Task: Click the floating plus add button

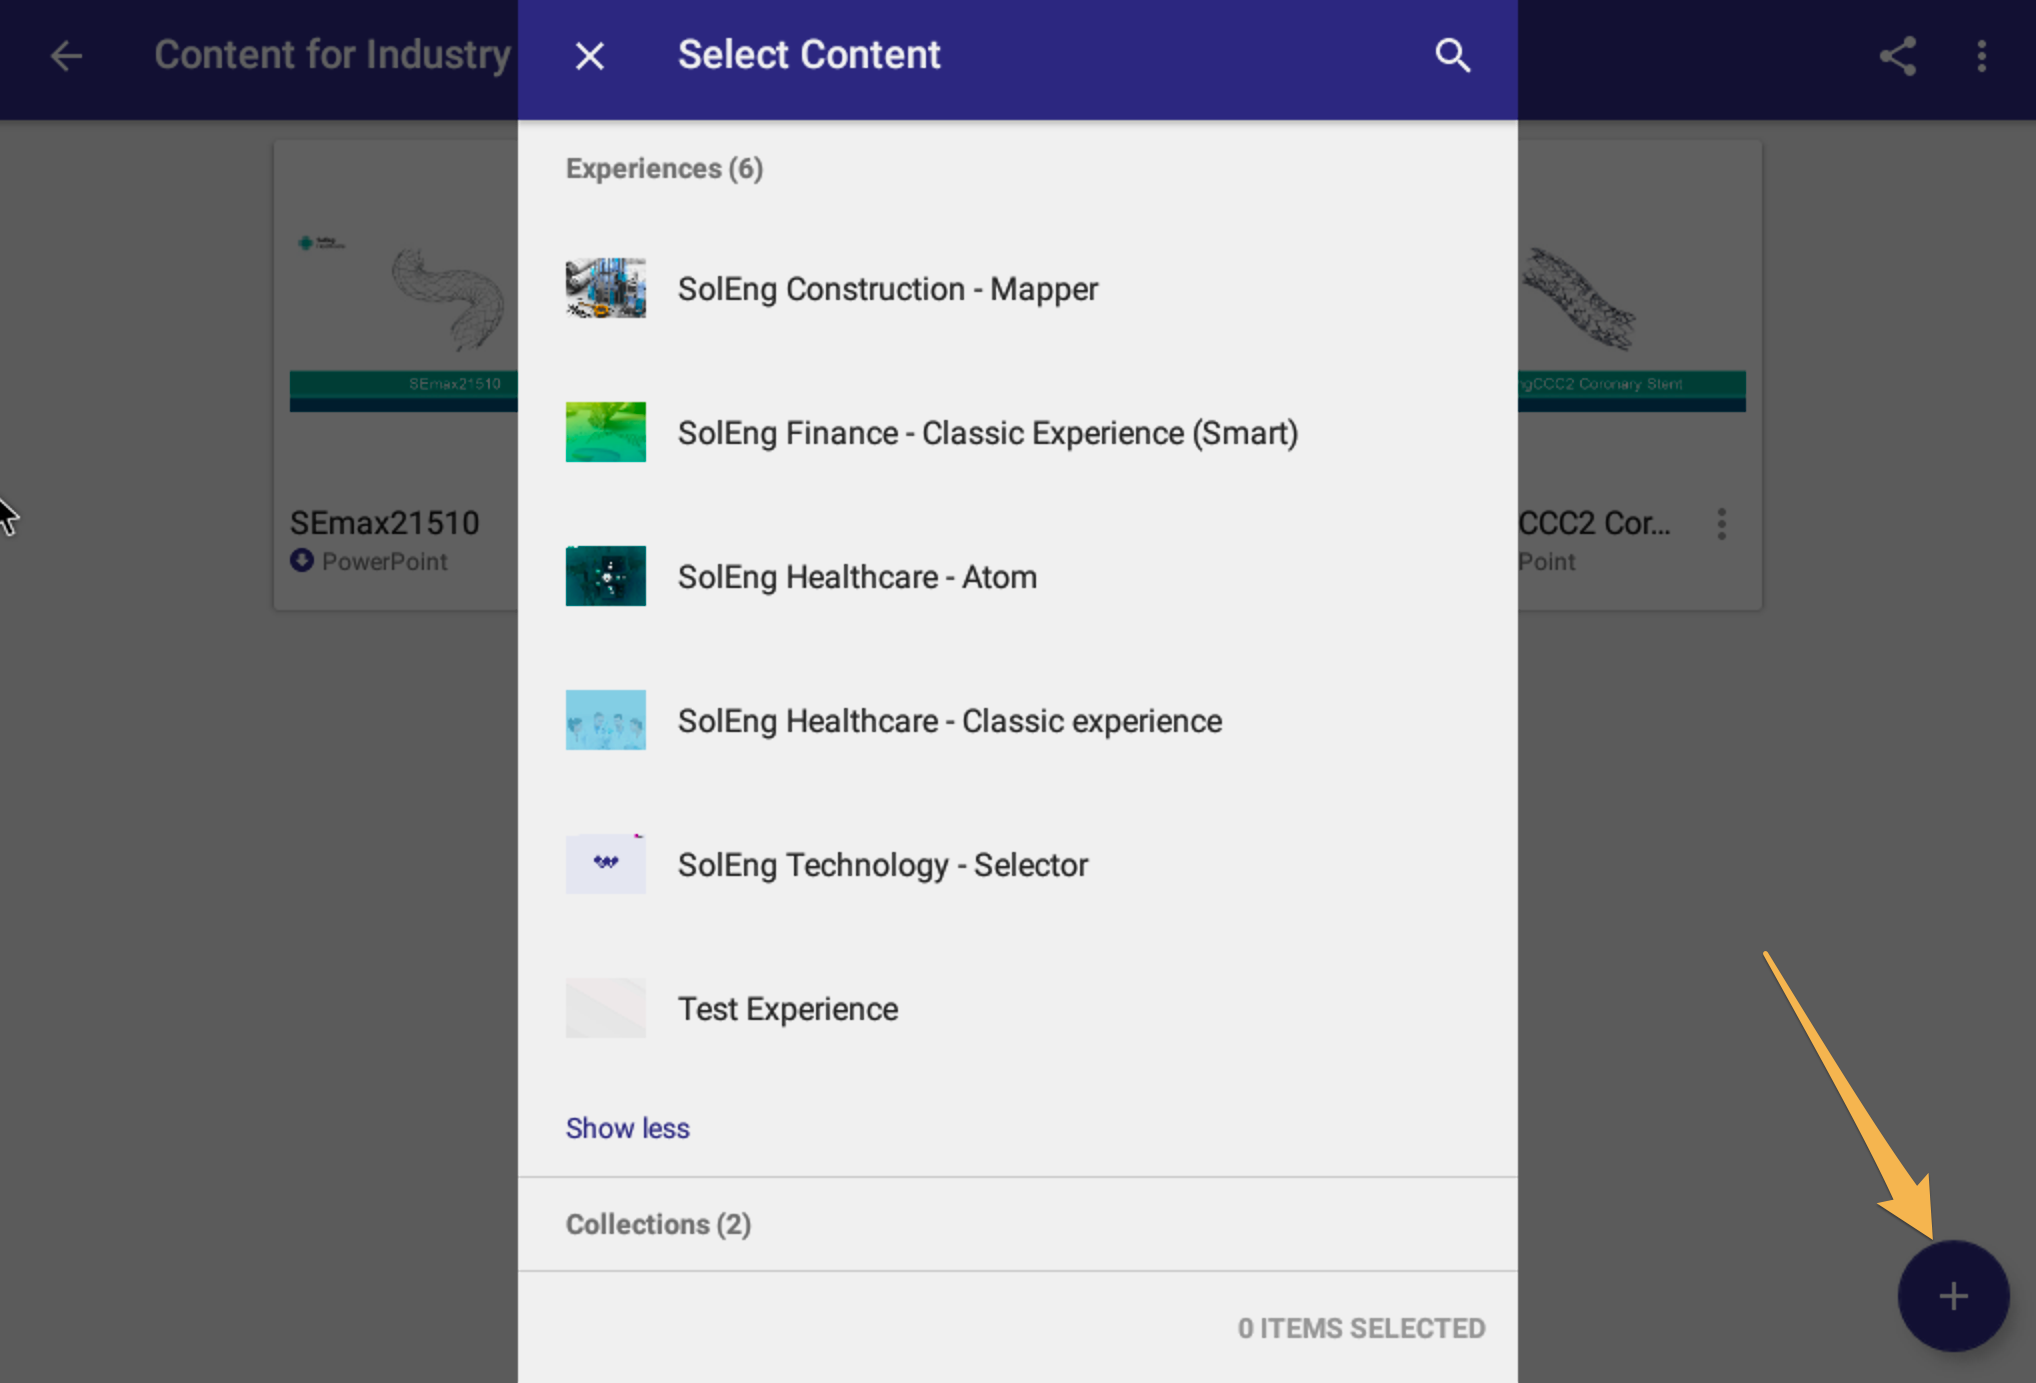Action: click(1952, 1296)
